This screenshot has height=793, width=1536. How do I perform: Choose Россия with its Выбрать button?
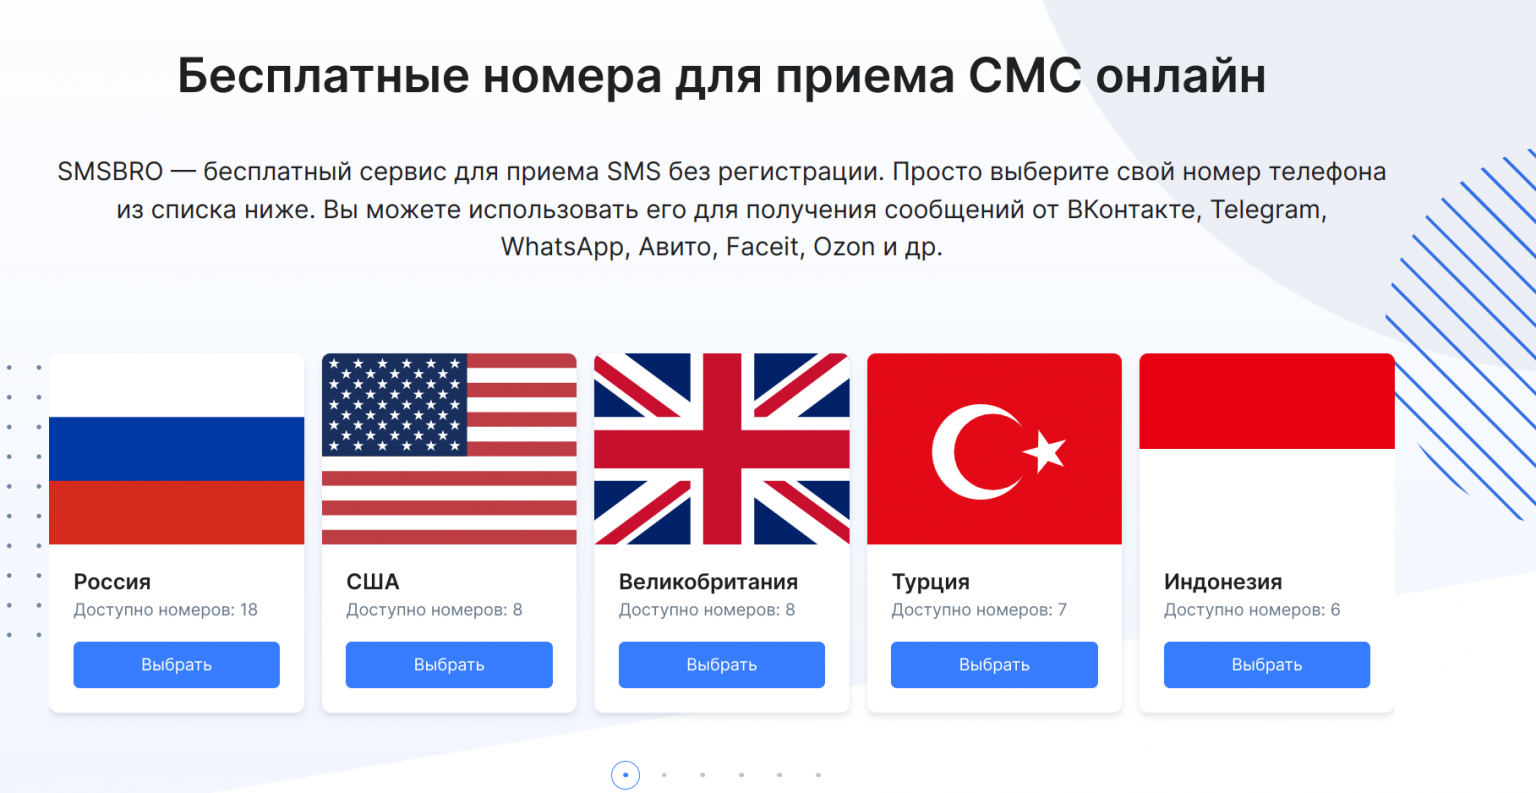176,665
